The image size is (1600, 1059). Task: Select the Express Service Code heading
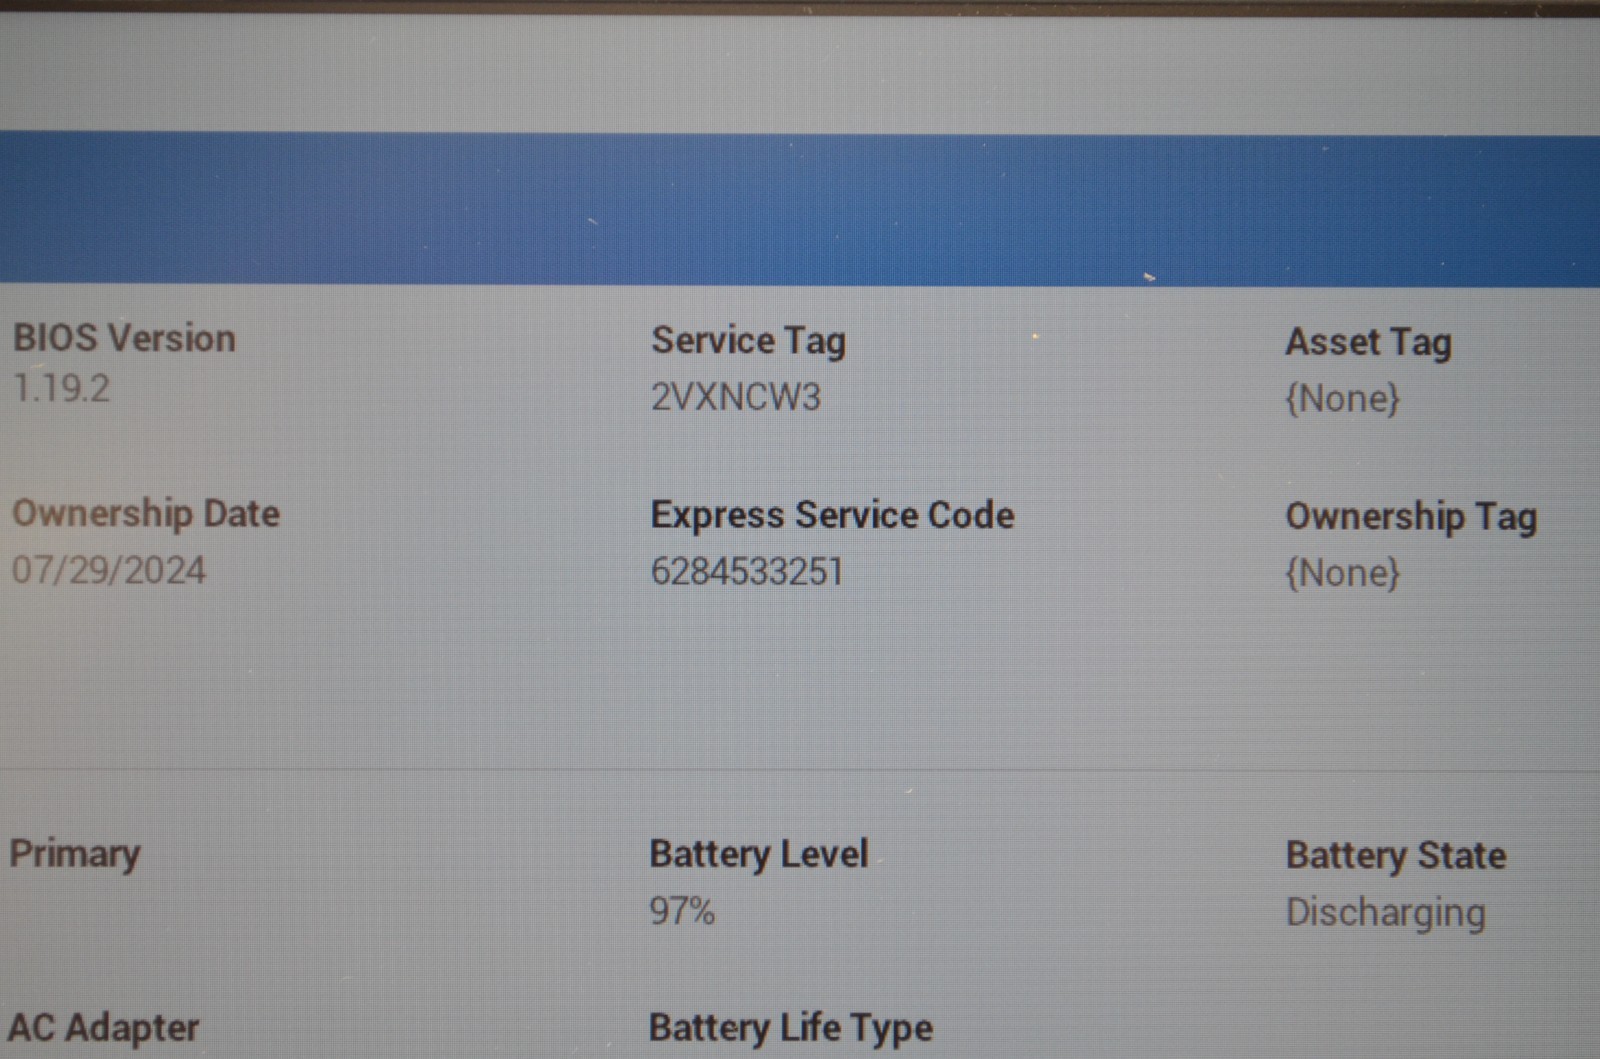pyautogui.click(x=832, y=515)
